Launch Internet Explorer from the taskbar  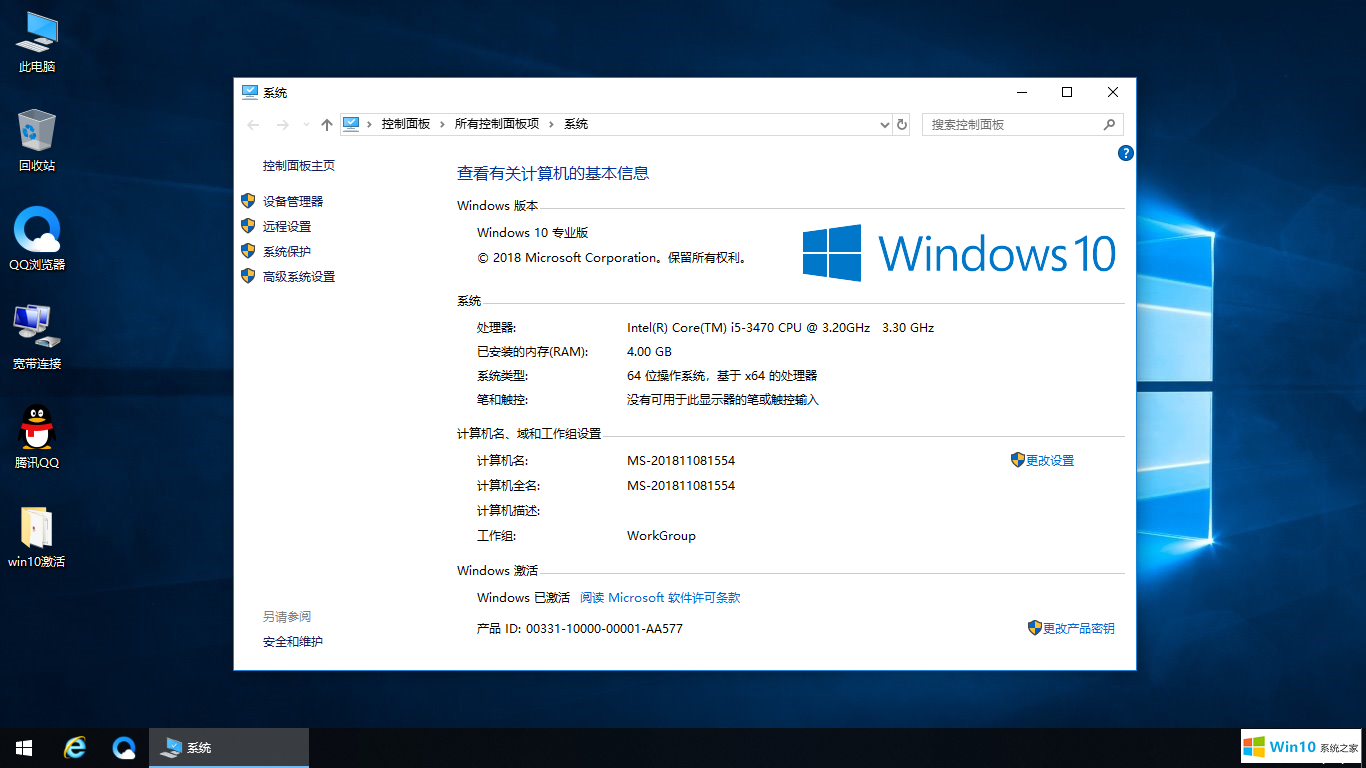(x=74, y=747)
